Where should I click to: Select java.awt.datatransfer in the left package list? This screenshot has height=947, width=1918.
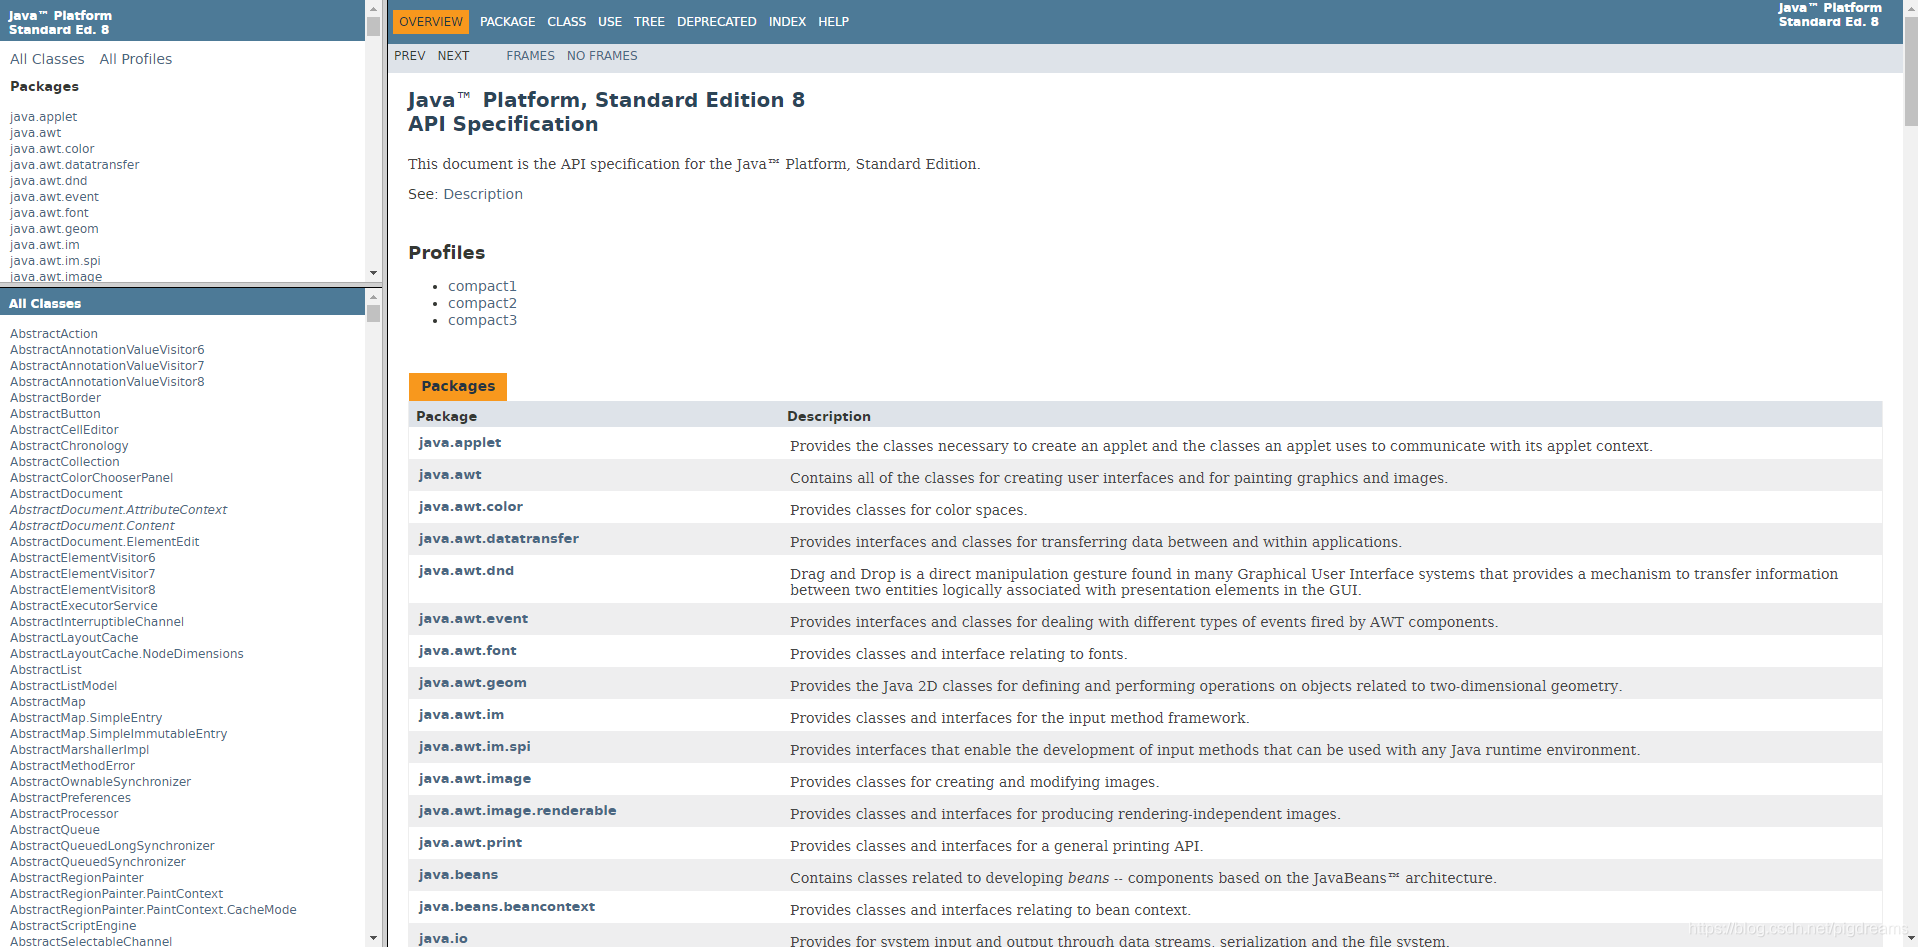(75, 165)
